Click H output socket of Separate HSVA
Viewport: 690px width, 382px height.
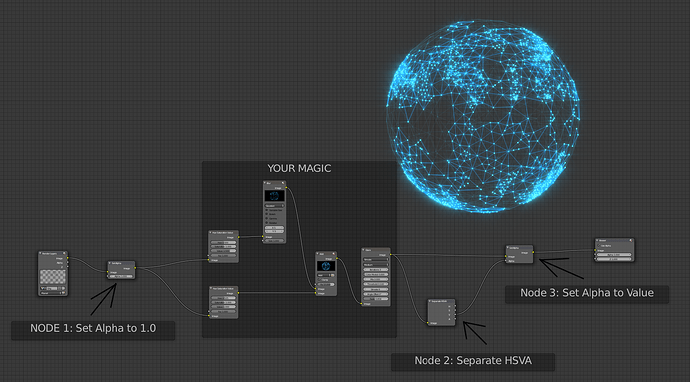point(455,306)
